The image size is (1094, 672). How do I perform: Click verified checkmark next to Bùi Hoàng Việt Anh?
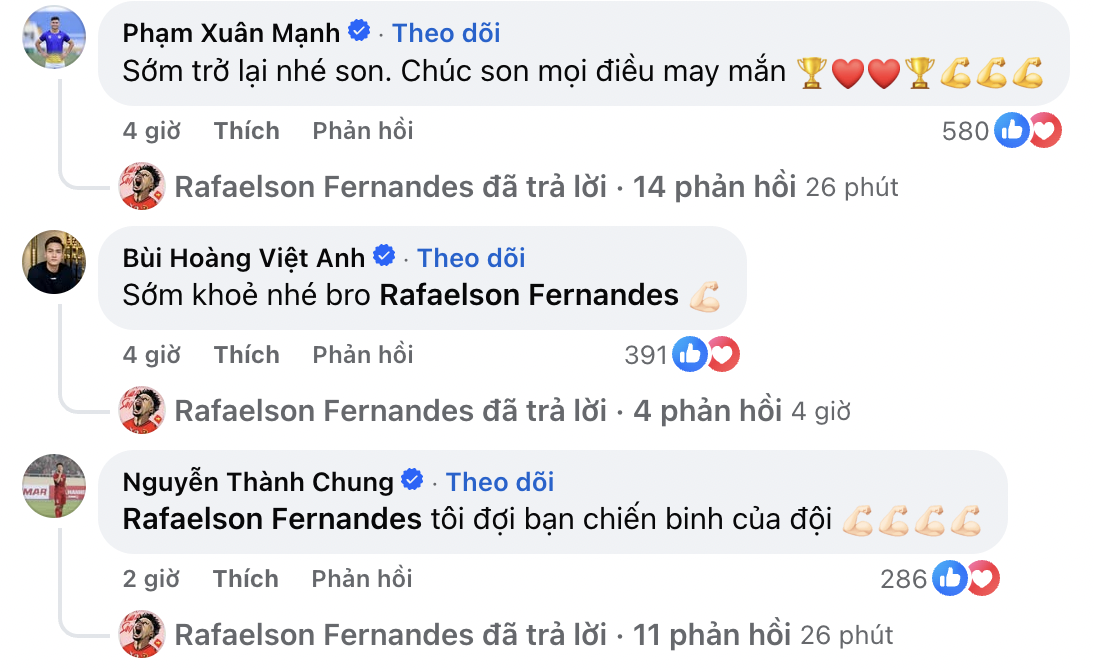[x=383, y=258]
